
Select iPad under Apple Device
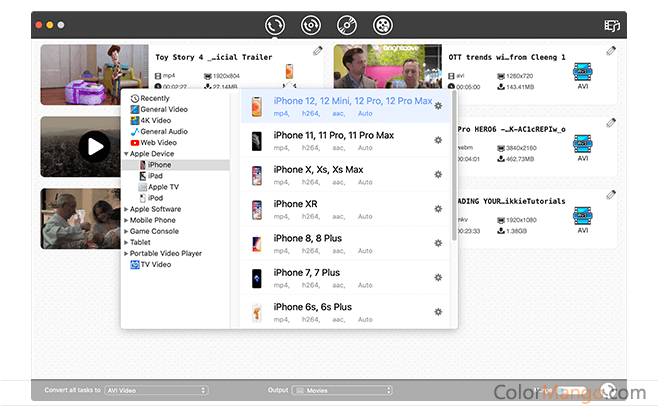(151, 176)
